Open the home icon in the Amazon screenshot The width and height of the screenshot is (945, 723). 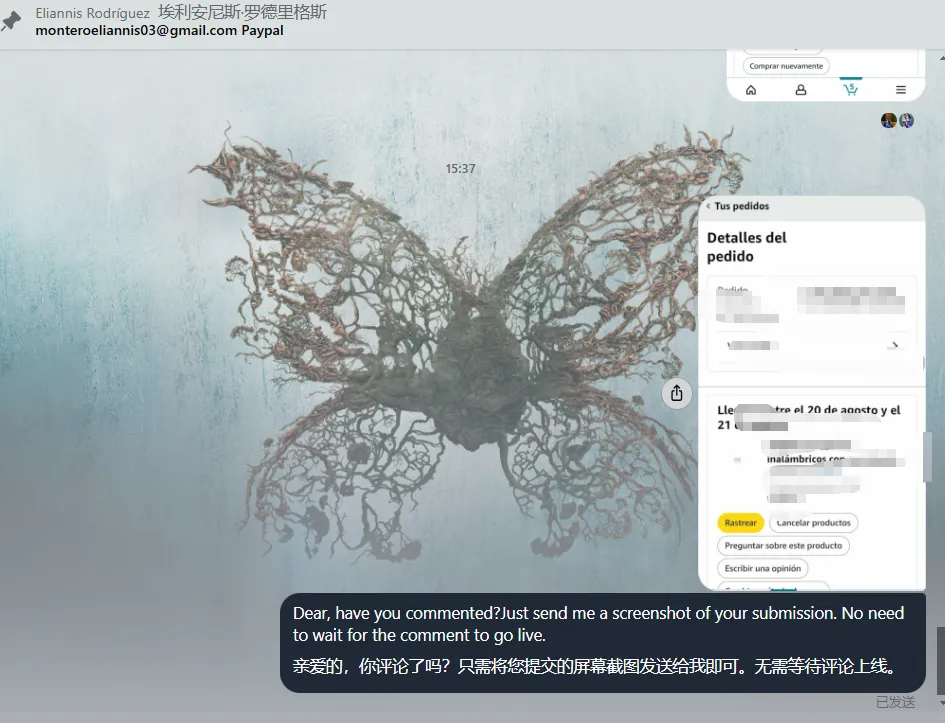pyautogui.click(x=751, y=90)
